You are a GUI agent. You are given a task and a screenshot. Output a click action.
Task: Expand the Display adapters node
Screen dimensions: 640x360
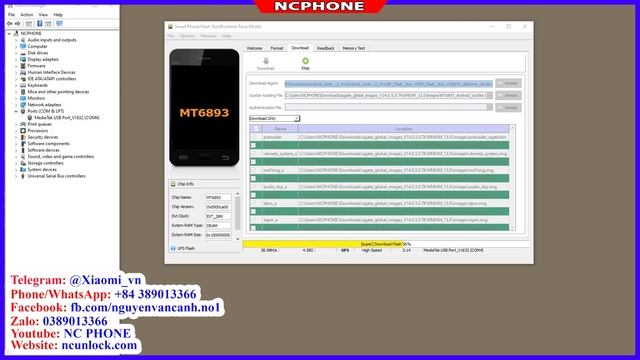(16, 60)
